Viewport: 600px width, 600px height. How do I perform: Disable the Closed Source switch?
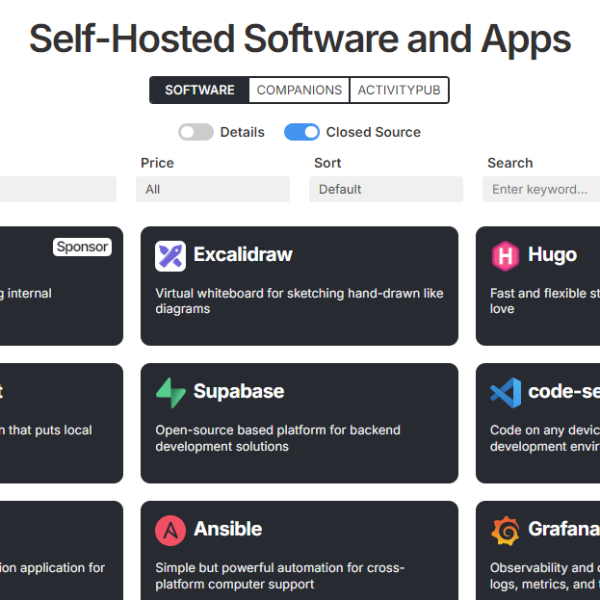coord(302,132)
